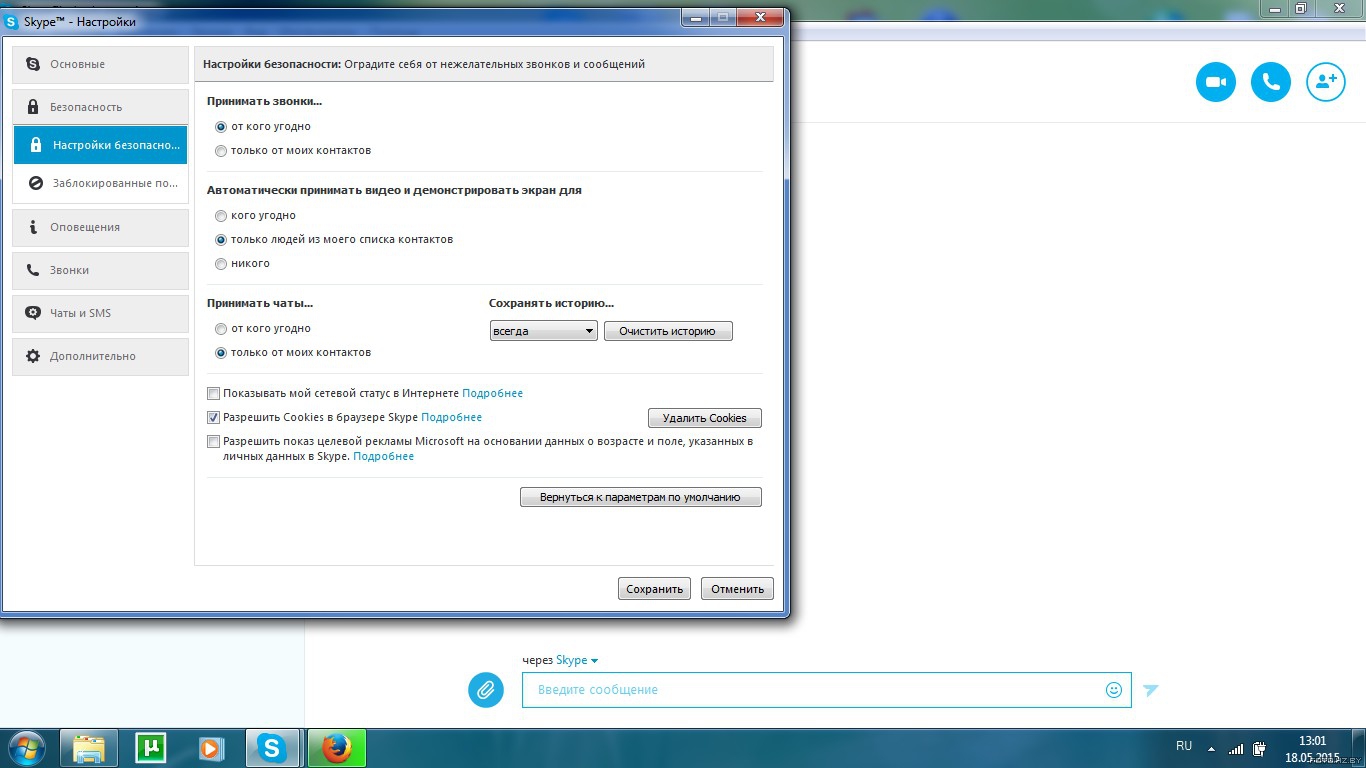Show hidden tray icons arrow
This screenshot has width=1366, height=768.
coord(1212,749)
